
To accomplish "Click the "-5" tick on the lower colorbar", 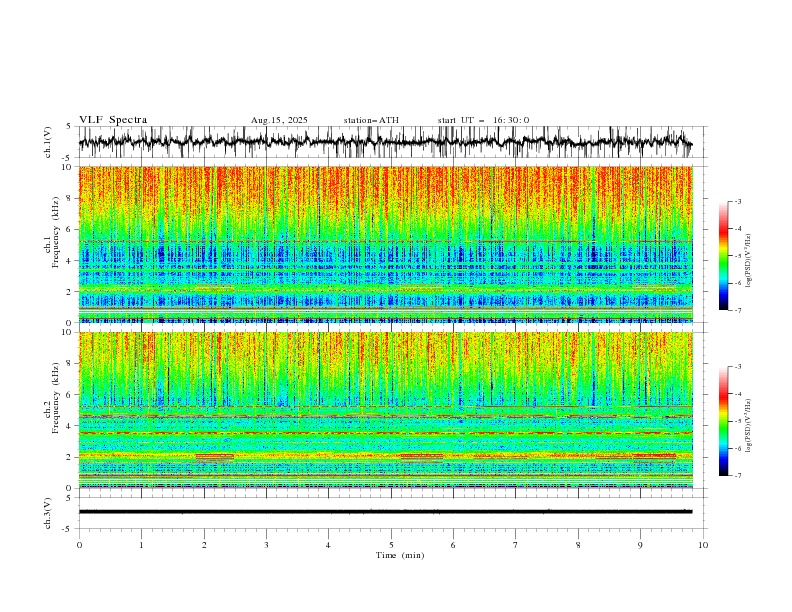I will pos(737,421).
